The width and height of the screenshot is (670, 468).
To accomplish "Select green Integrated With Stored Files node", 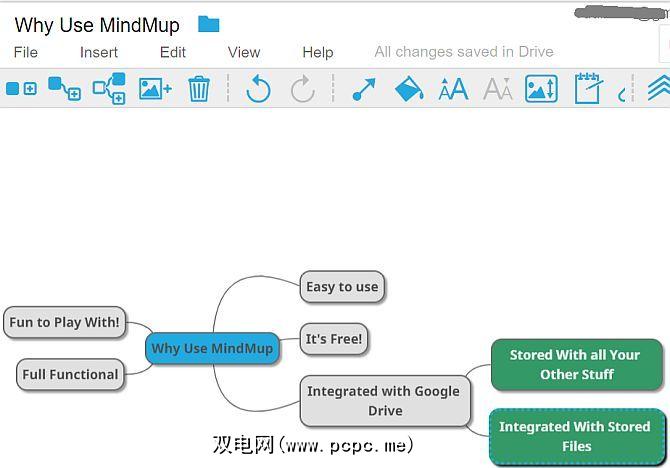I will pos(577,436).
